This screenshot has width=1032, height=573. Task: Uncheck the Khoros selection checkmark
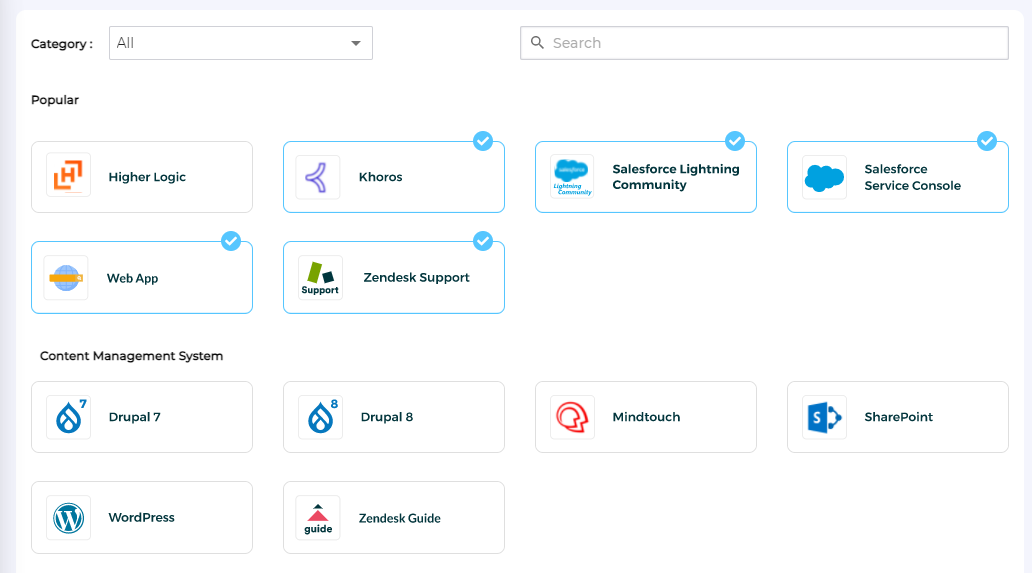[x=483, y=141]
